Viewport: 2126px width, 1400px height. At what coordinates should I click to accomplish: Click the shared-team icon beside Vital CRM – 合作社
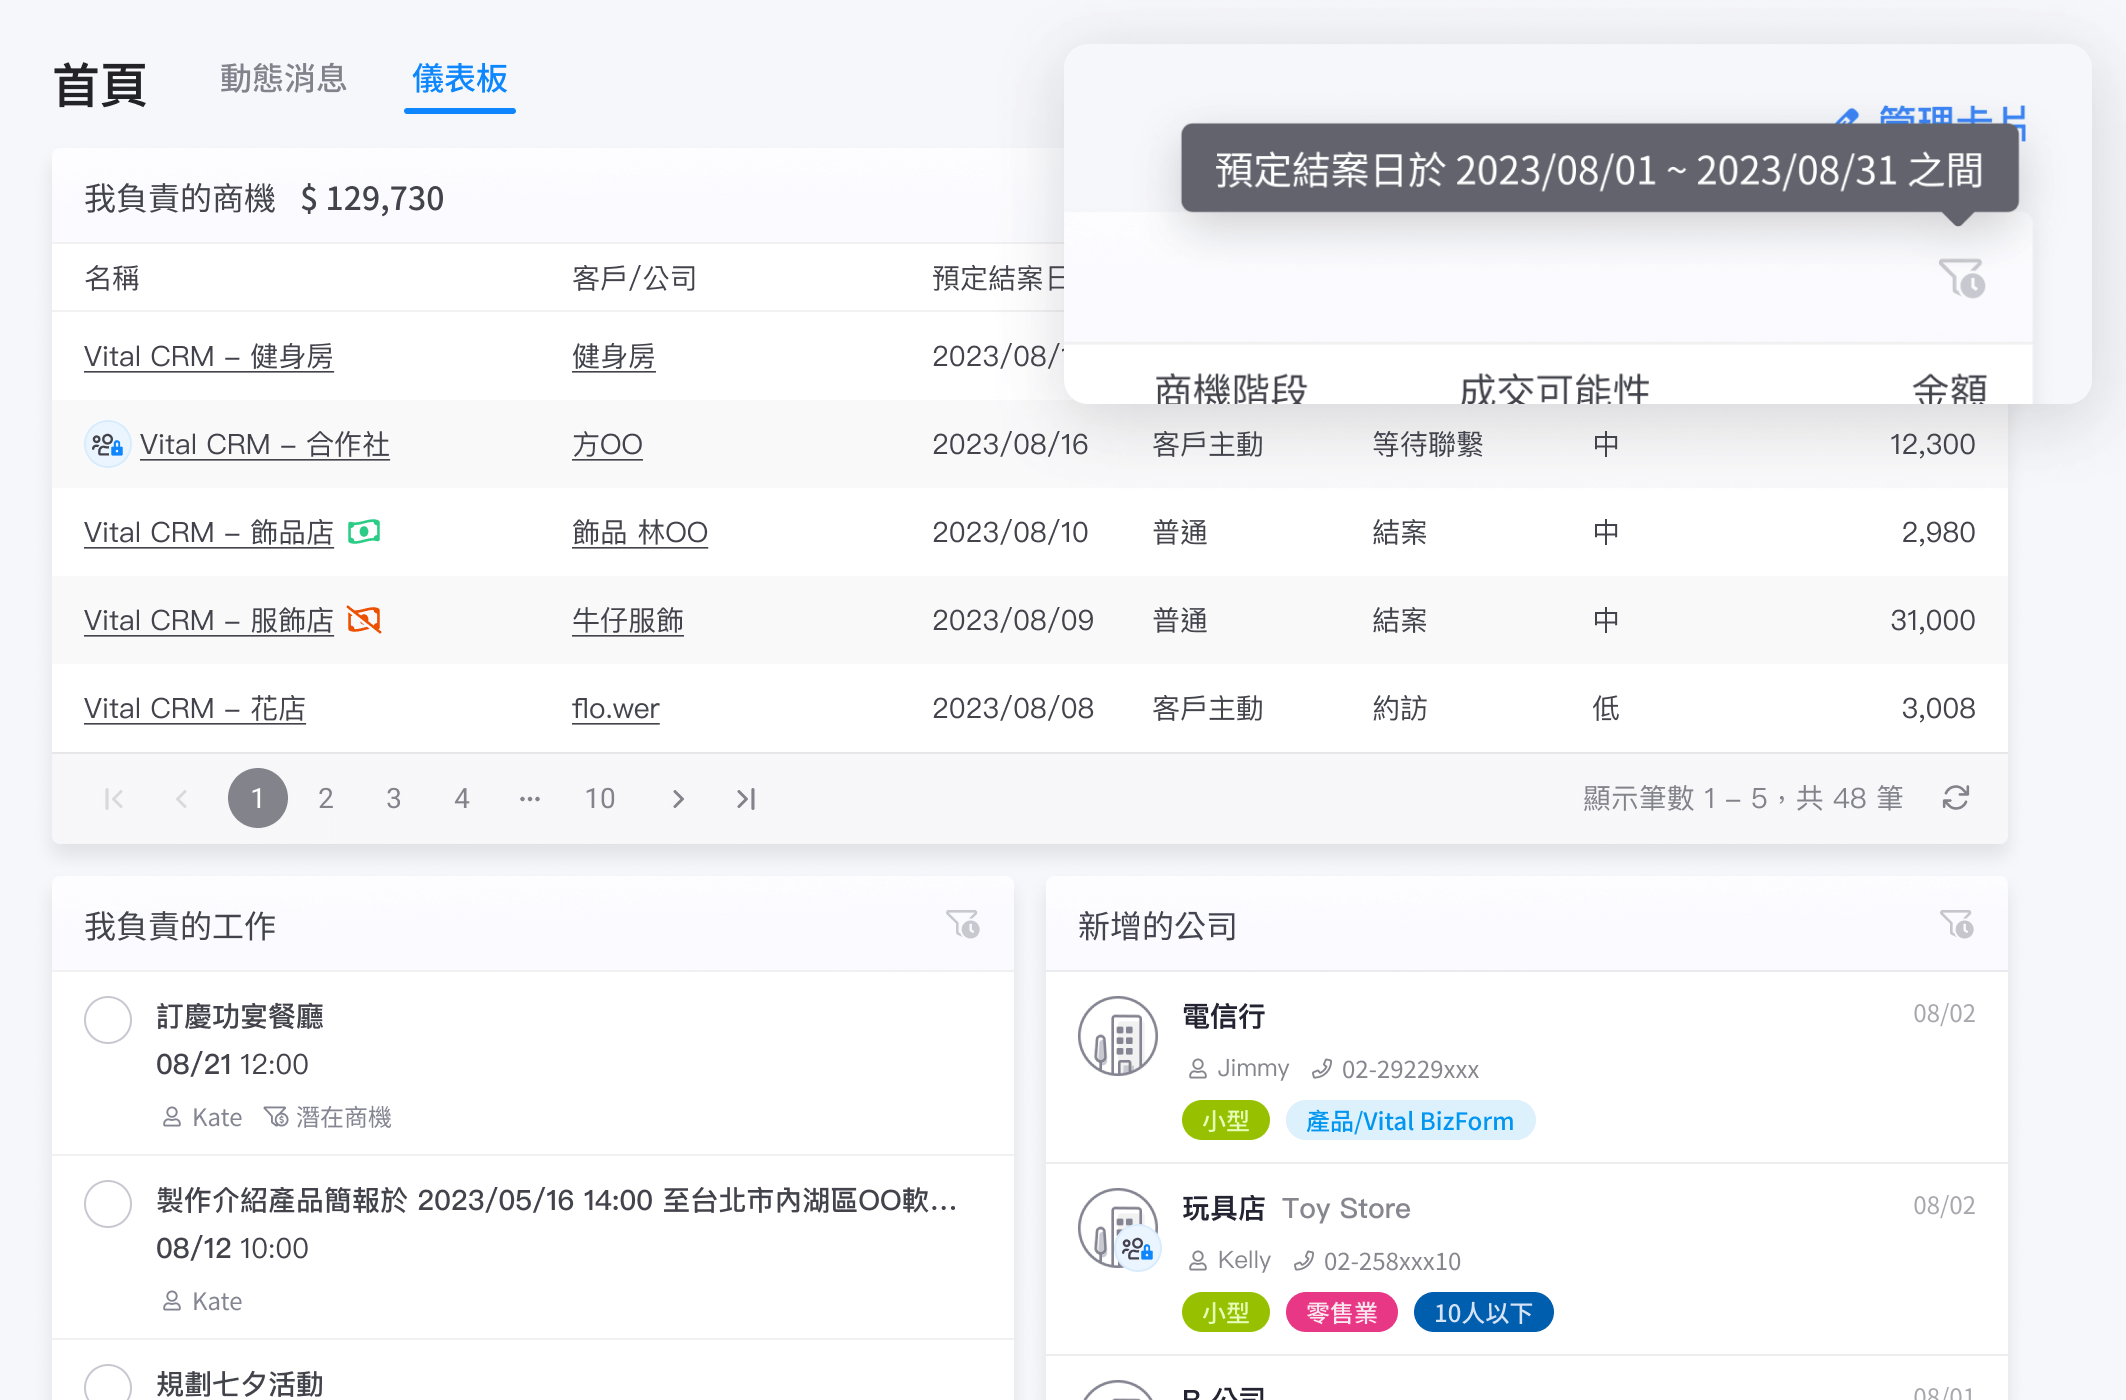pos(107,444)
